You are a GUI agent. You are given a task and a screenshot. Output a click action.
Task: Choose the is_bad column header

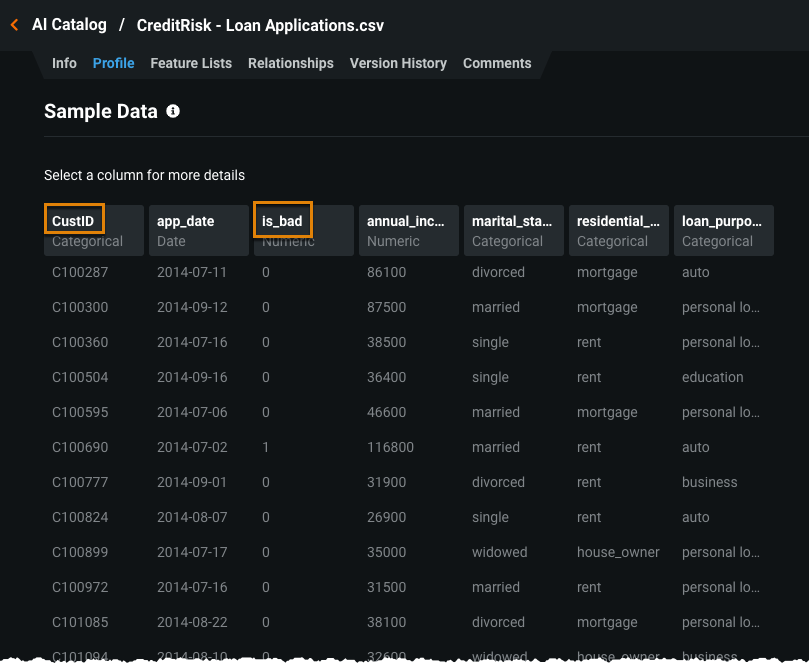283,221
